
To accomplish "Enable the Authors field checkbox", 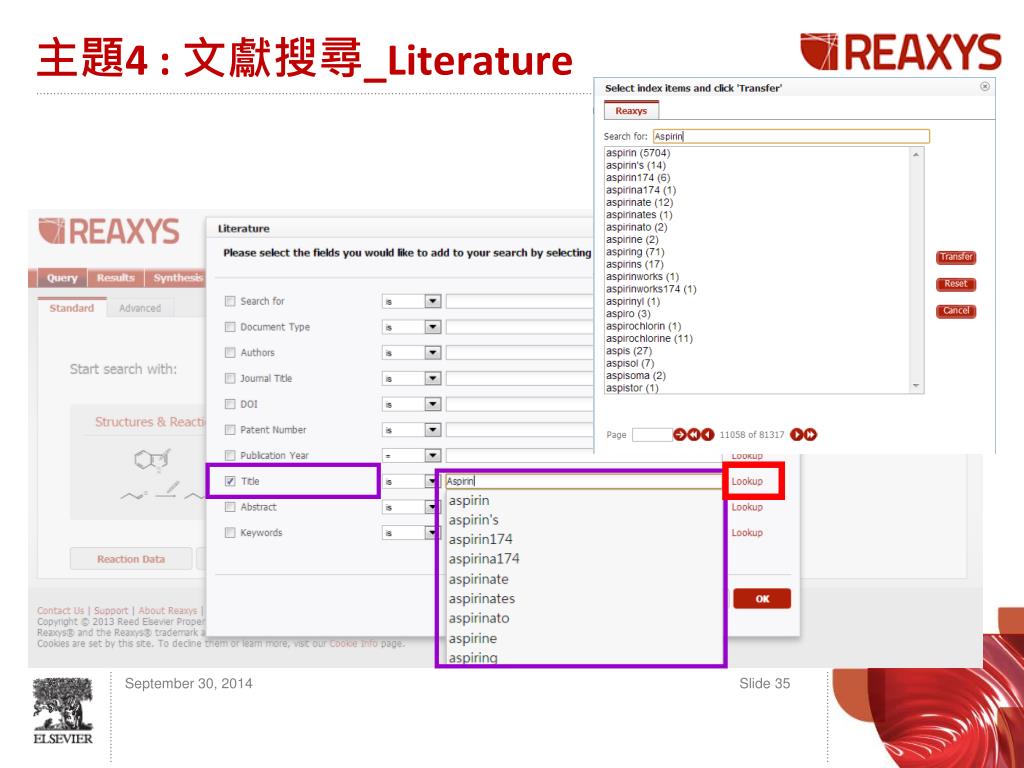I will [x=230, y=353].
